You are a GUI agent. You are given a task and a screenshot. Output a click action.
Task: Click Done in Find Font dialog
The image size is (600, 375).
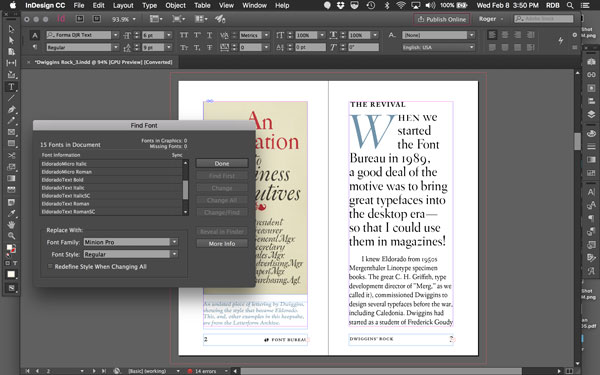pos(222,163)
